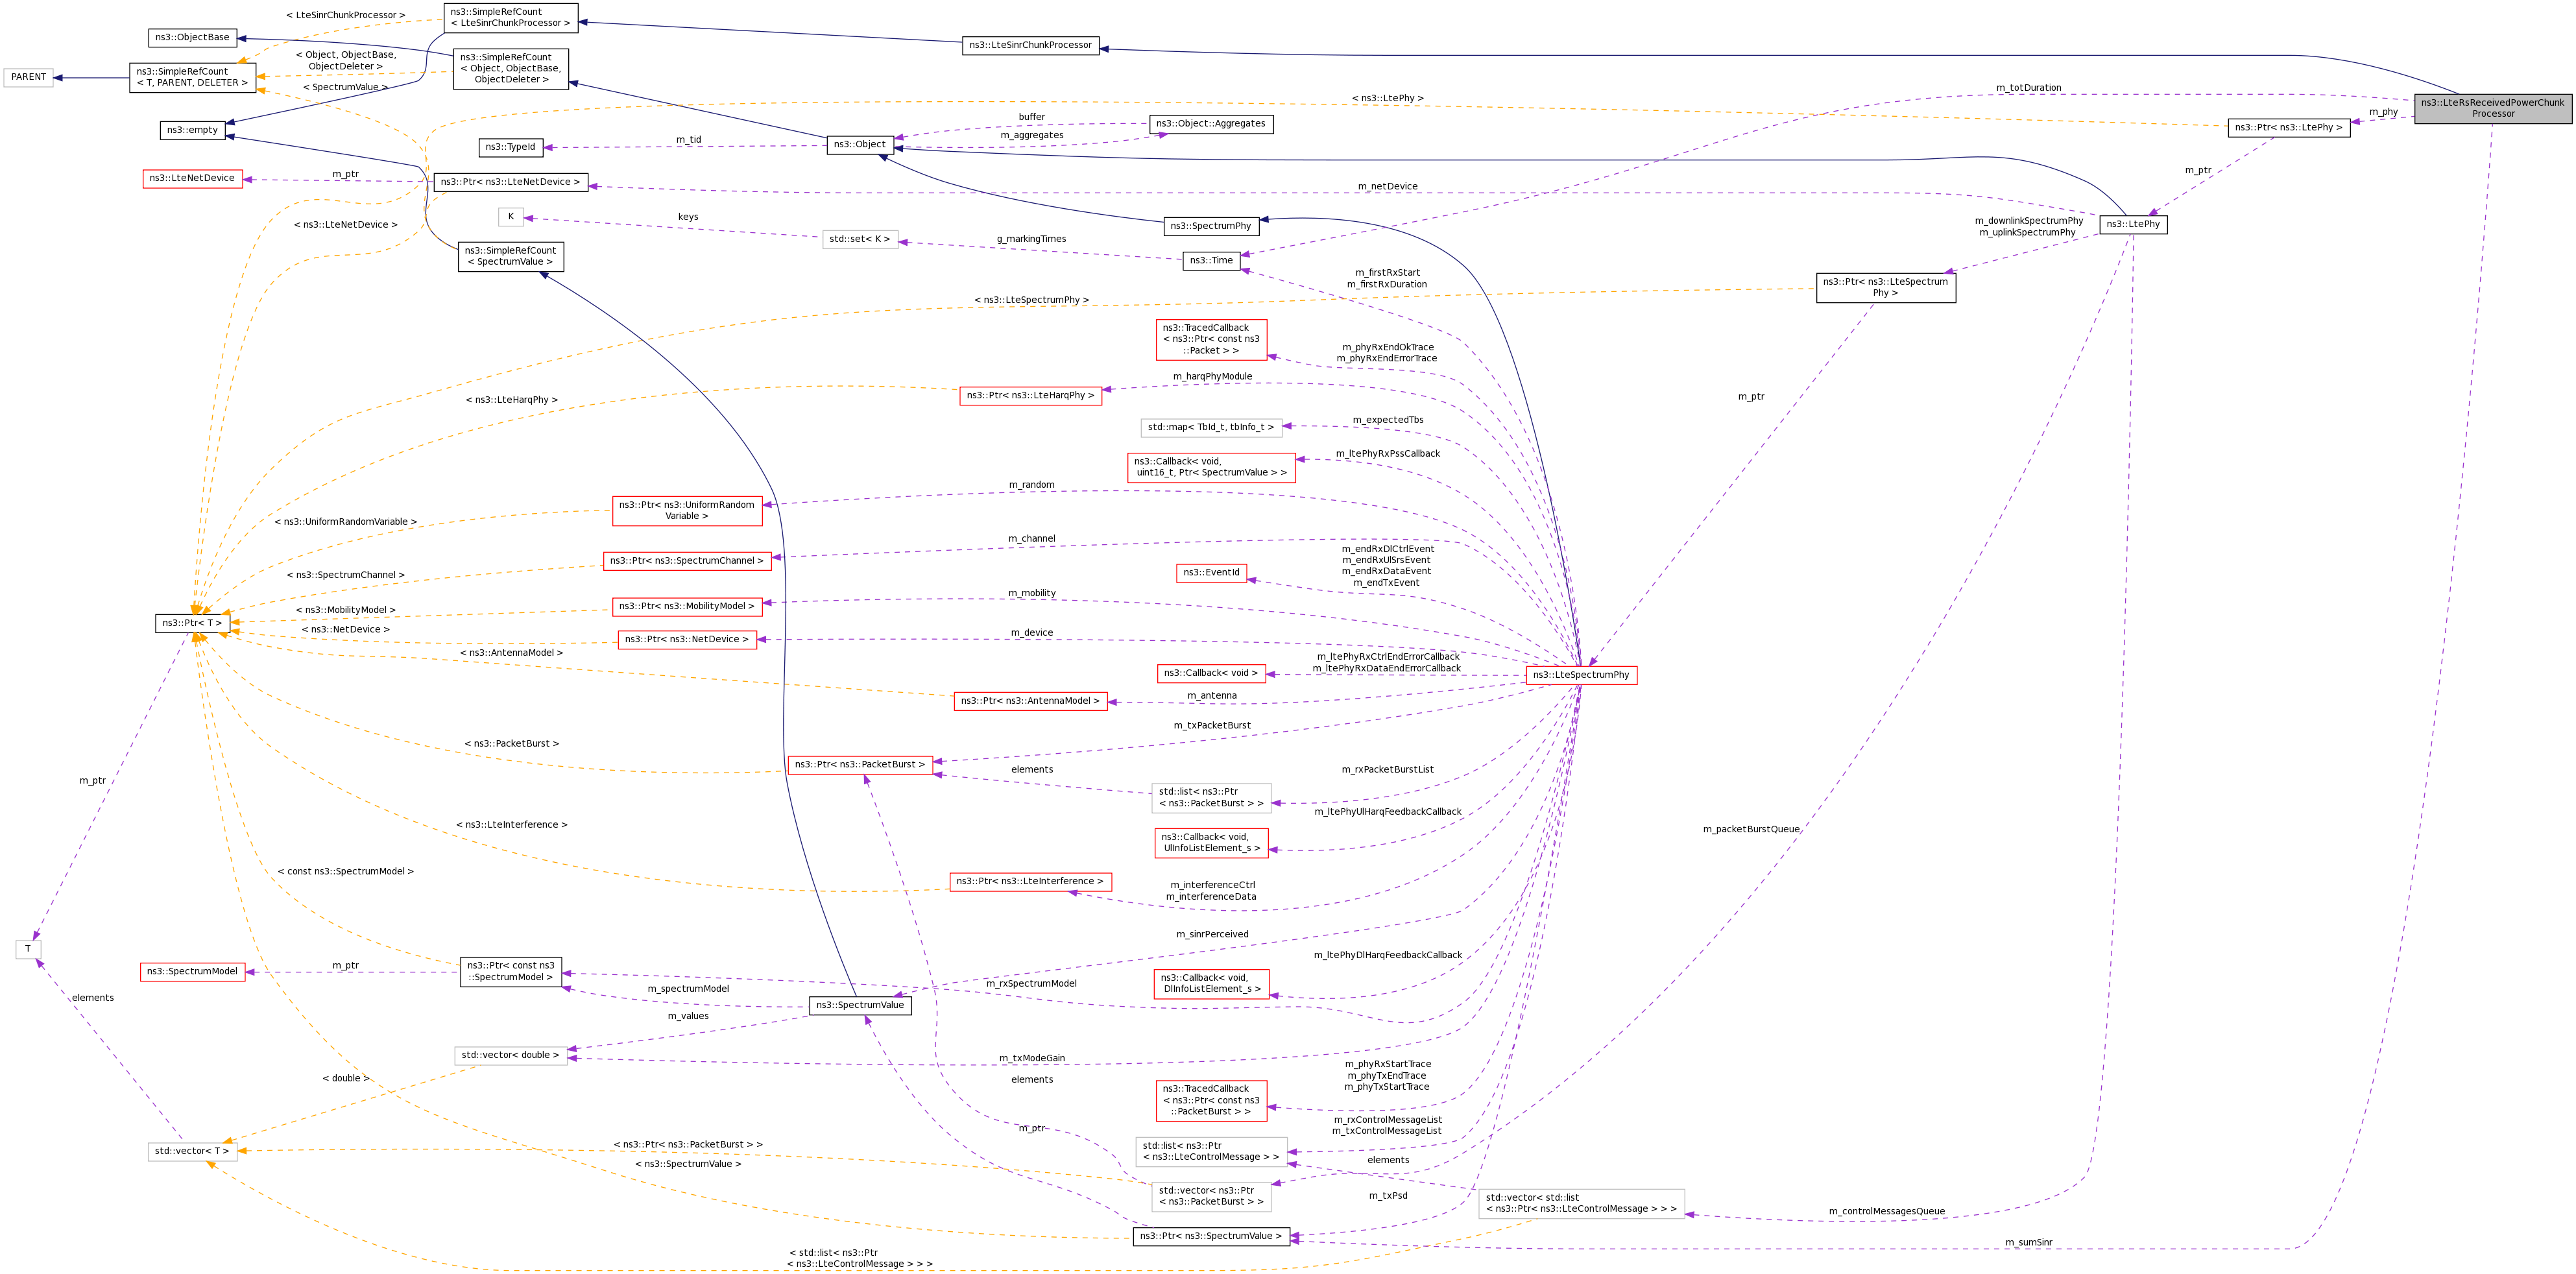Click the std::set< K > node

(860, 239)
